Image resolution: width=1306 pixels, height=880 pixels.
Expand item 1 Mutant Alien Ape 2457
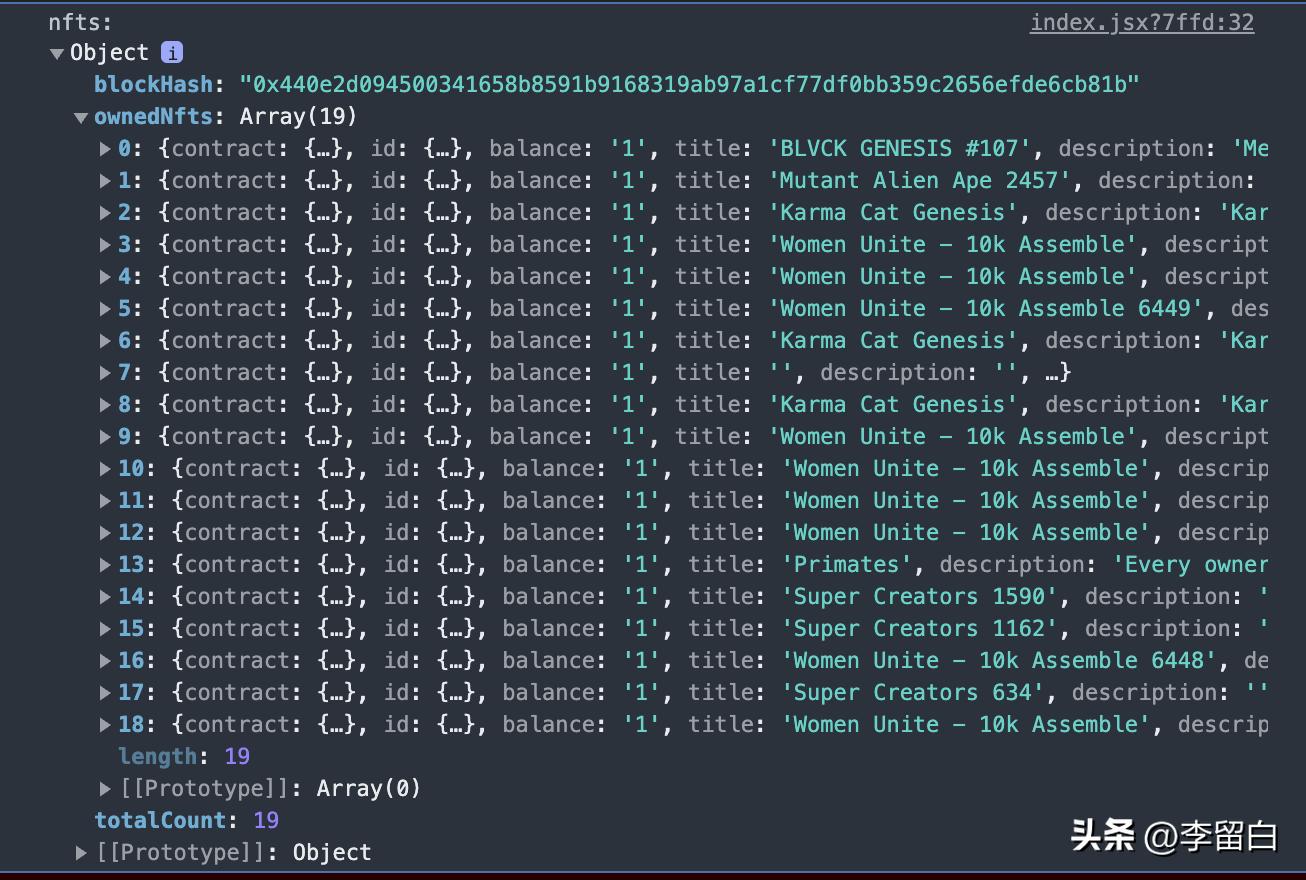pos(105,181)
